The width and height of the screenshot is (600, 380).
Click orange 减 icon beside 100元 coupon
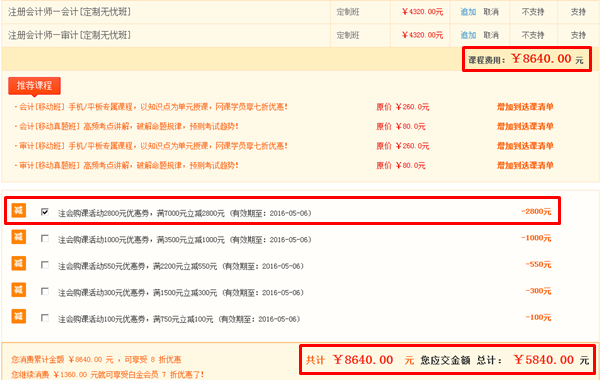tap(18, 316)
